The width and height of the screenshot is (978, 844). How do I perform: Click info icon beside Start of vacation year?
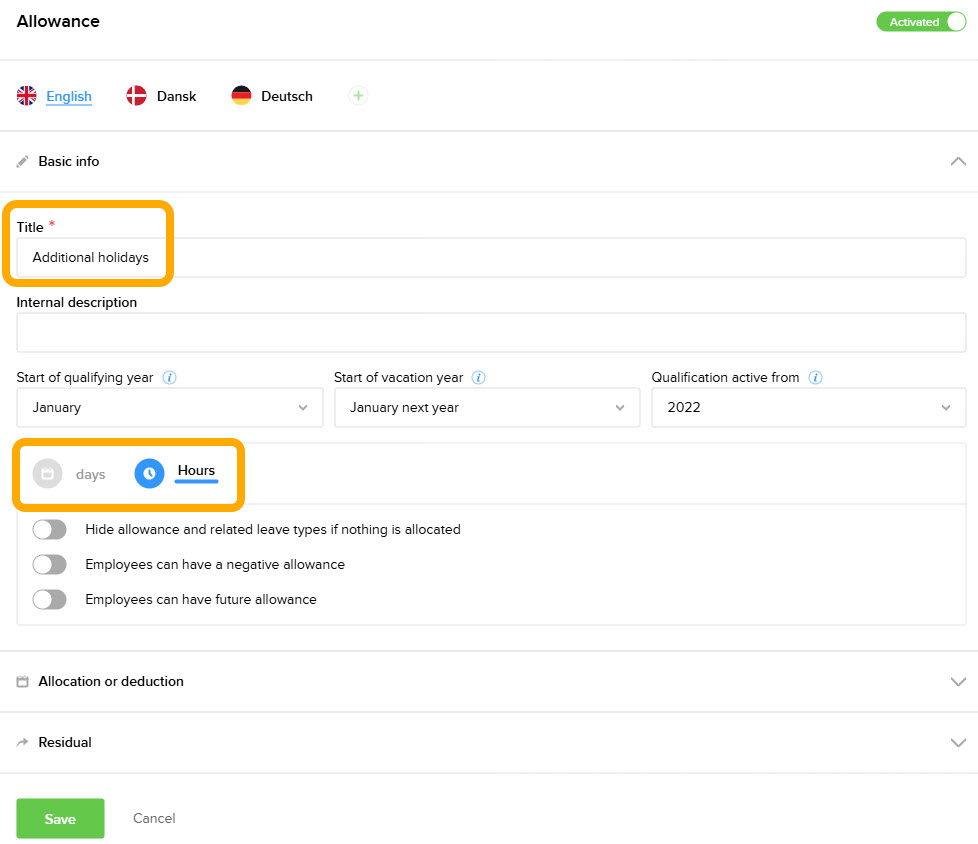pos(479,378)
